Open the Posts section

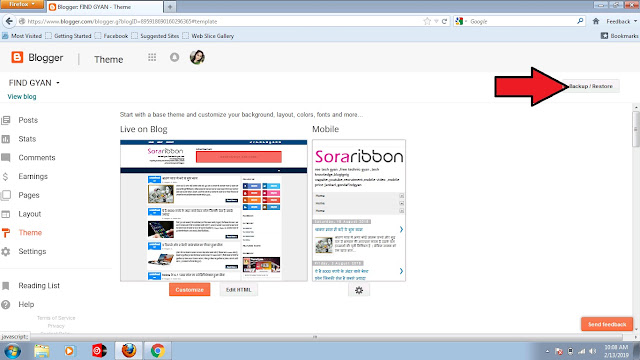pos(28,120)
